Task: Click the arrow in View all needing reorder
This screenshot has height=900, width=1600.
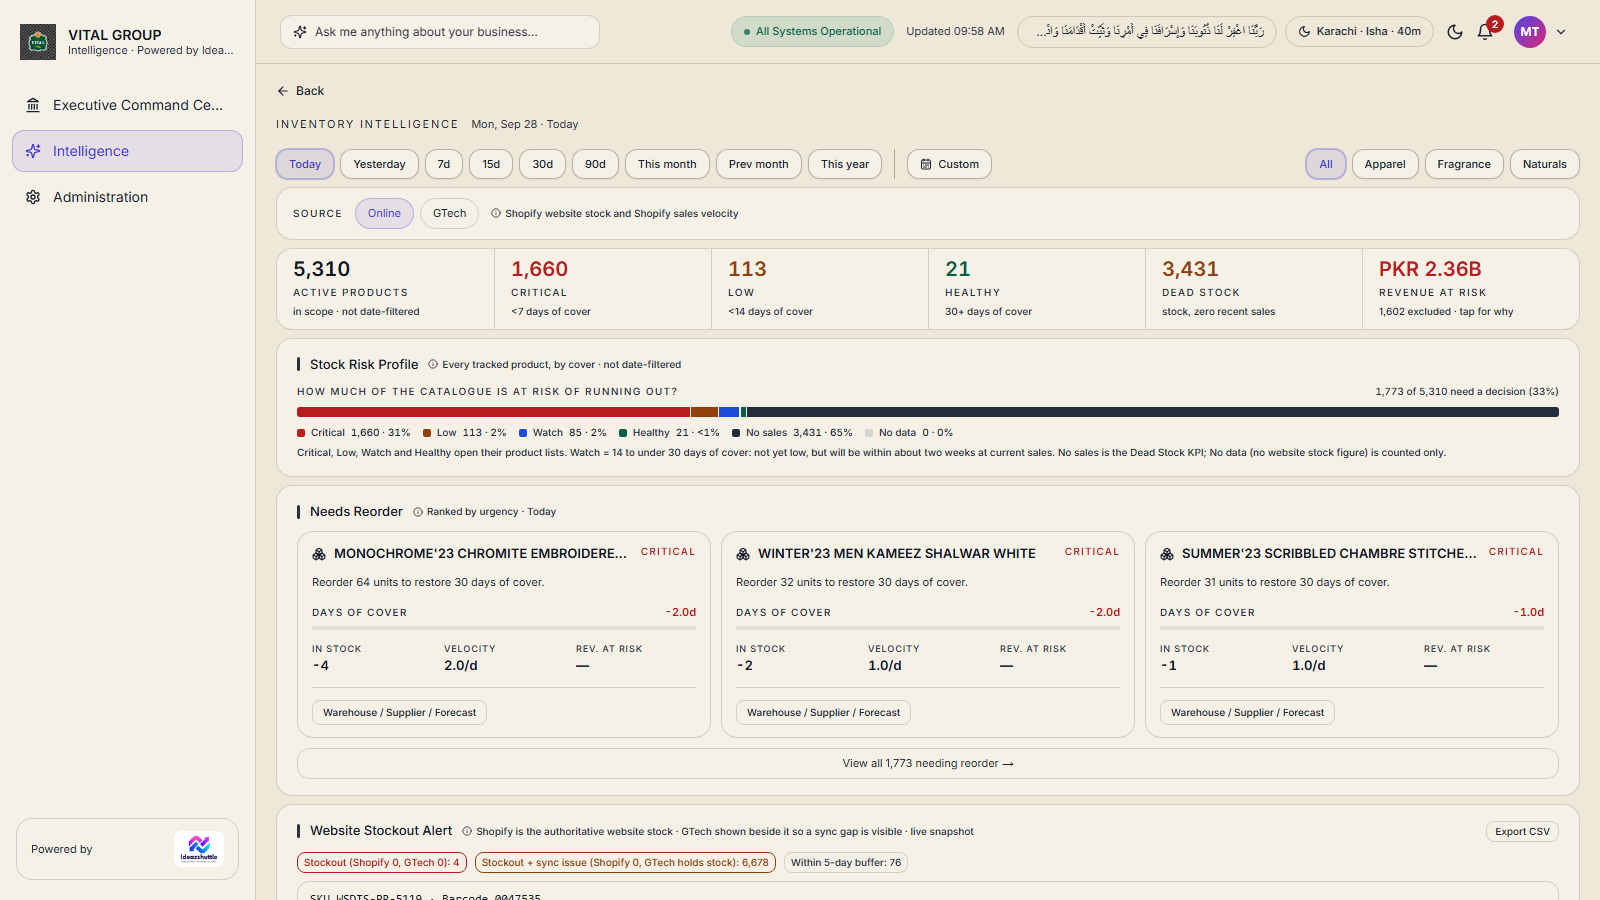Action: coord(1008,764)
